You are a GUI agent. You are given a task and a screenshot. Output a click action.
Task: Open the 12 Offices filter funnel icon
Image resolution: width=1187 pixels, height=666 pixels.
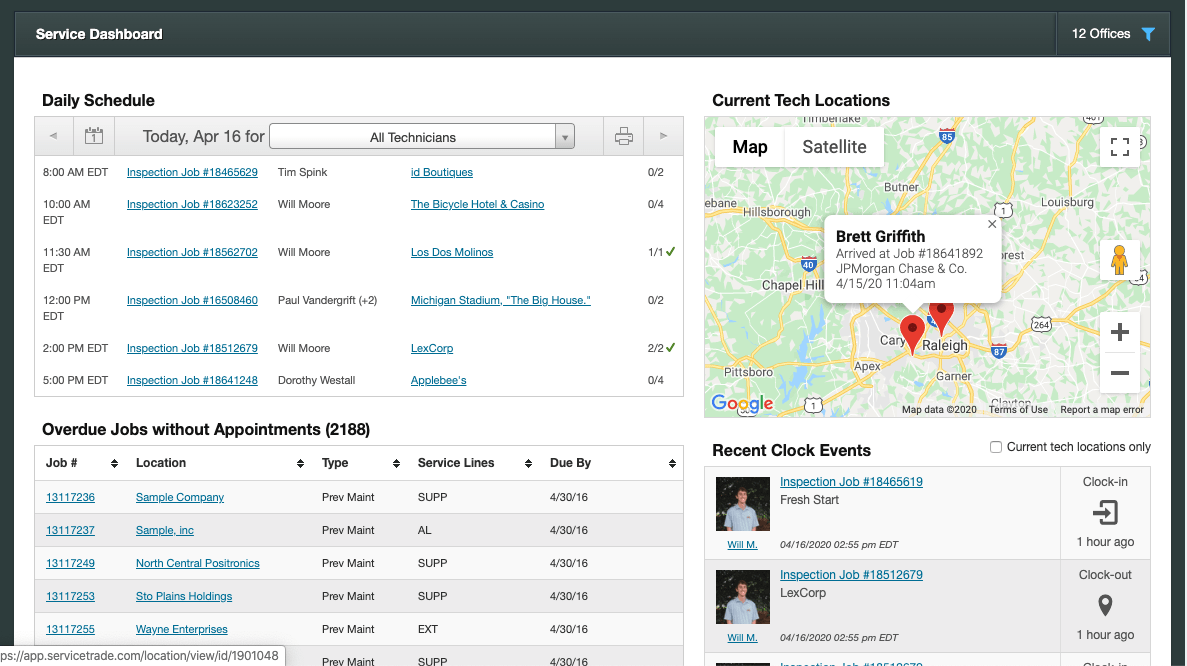click(1148, 34)
